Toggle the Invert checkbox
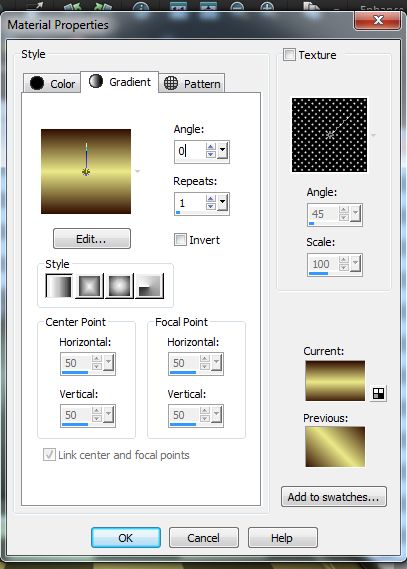 click(x=180, y=240)
